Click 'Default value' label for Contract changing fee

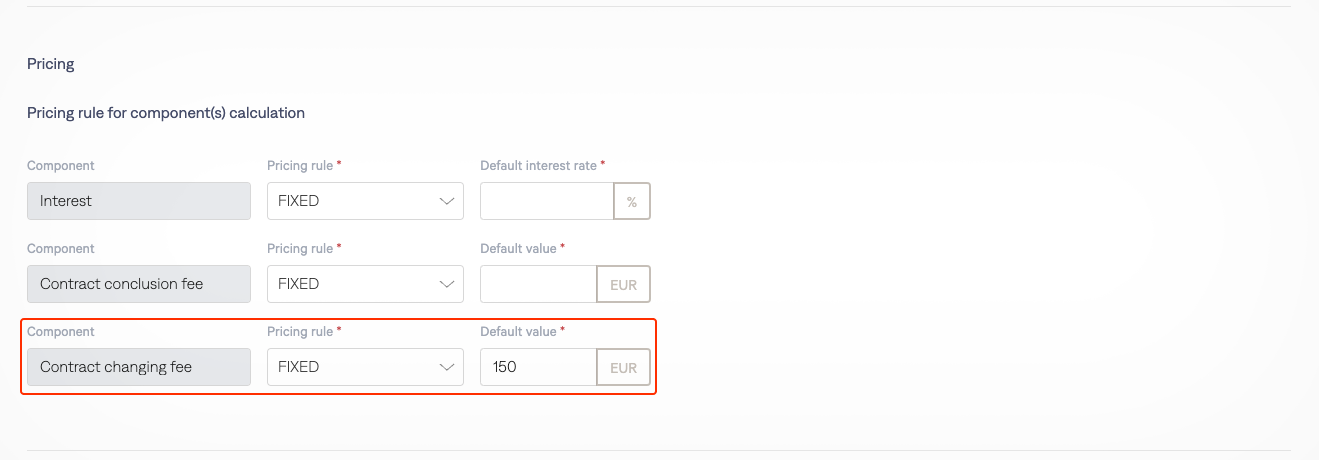point(519,331)
